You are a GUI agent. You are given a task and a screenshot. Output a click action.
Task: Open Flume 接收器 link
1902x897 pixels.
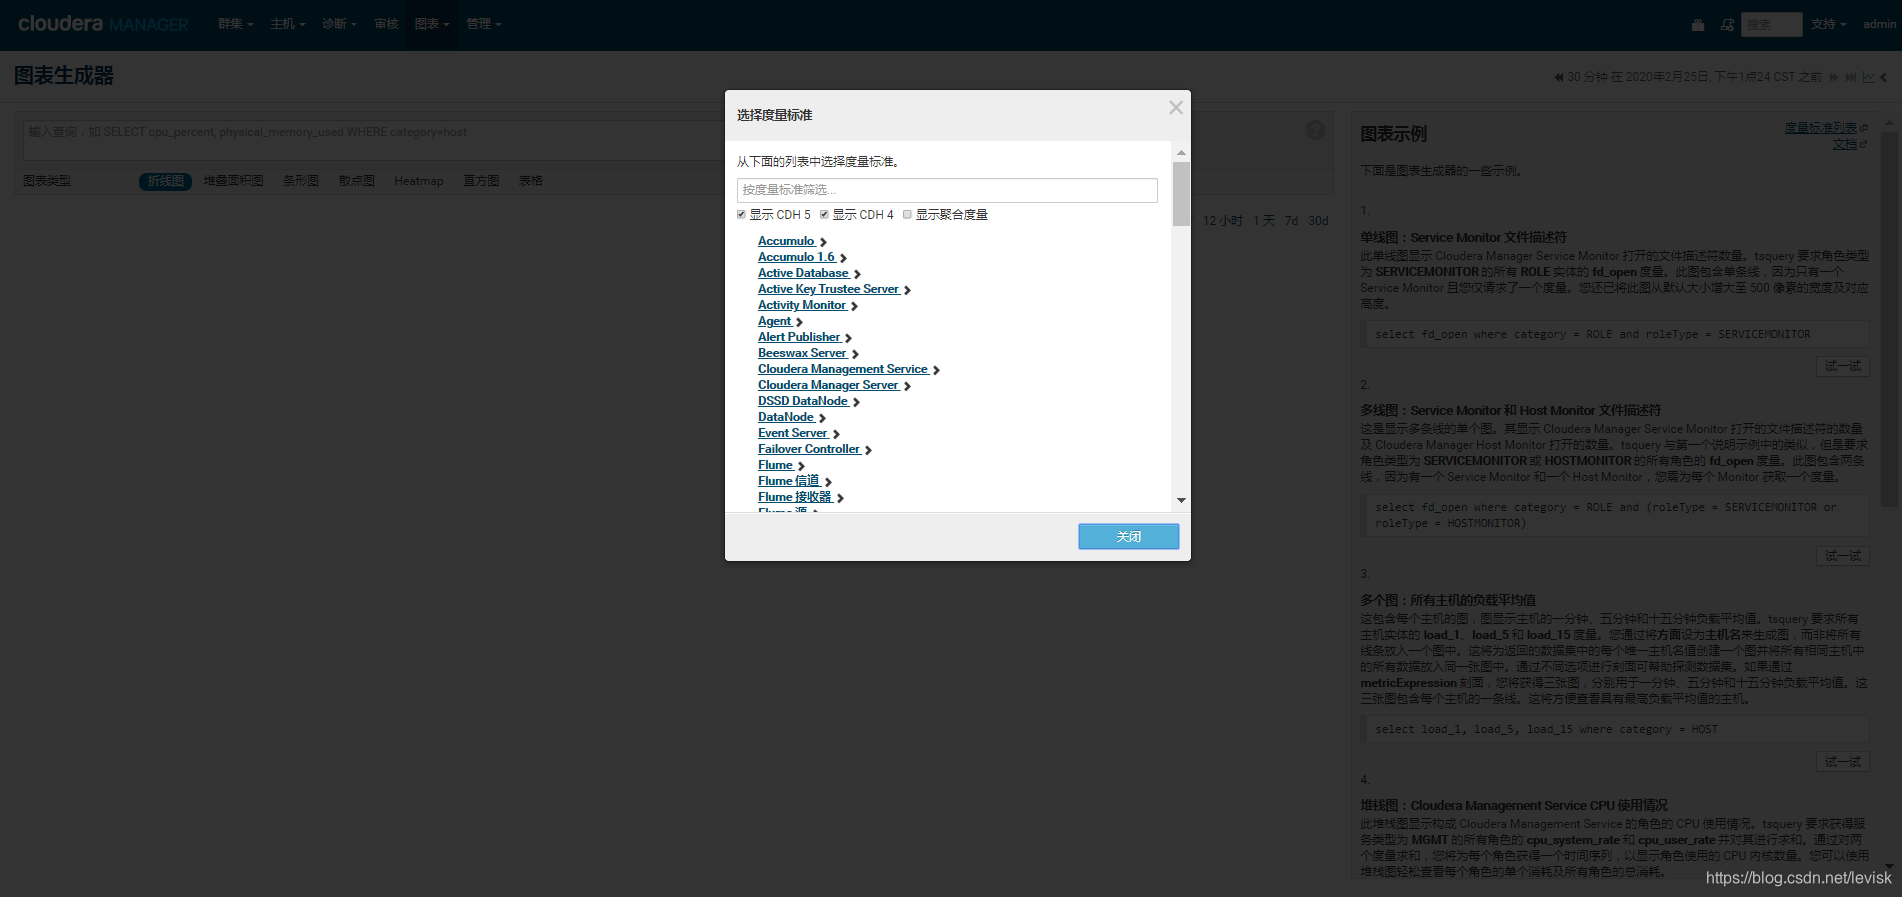pos(795,497)
